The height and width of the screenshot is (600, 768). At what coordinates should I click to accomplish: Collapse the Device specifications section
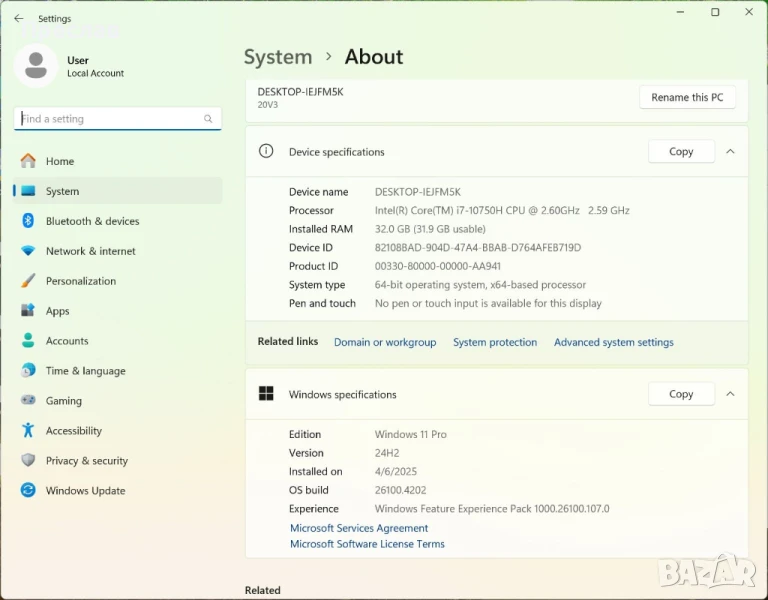pos(730,152)
